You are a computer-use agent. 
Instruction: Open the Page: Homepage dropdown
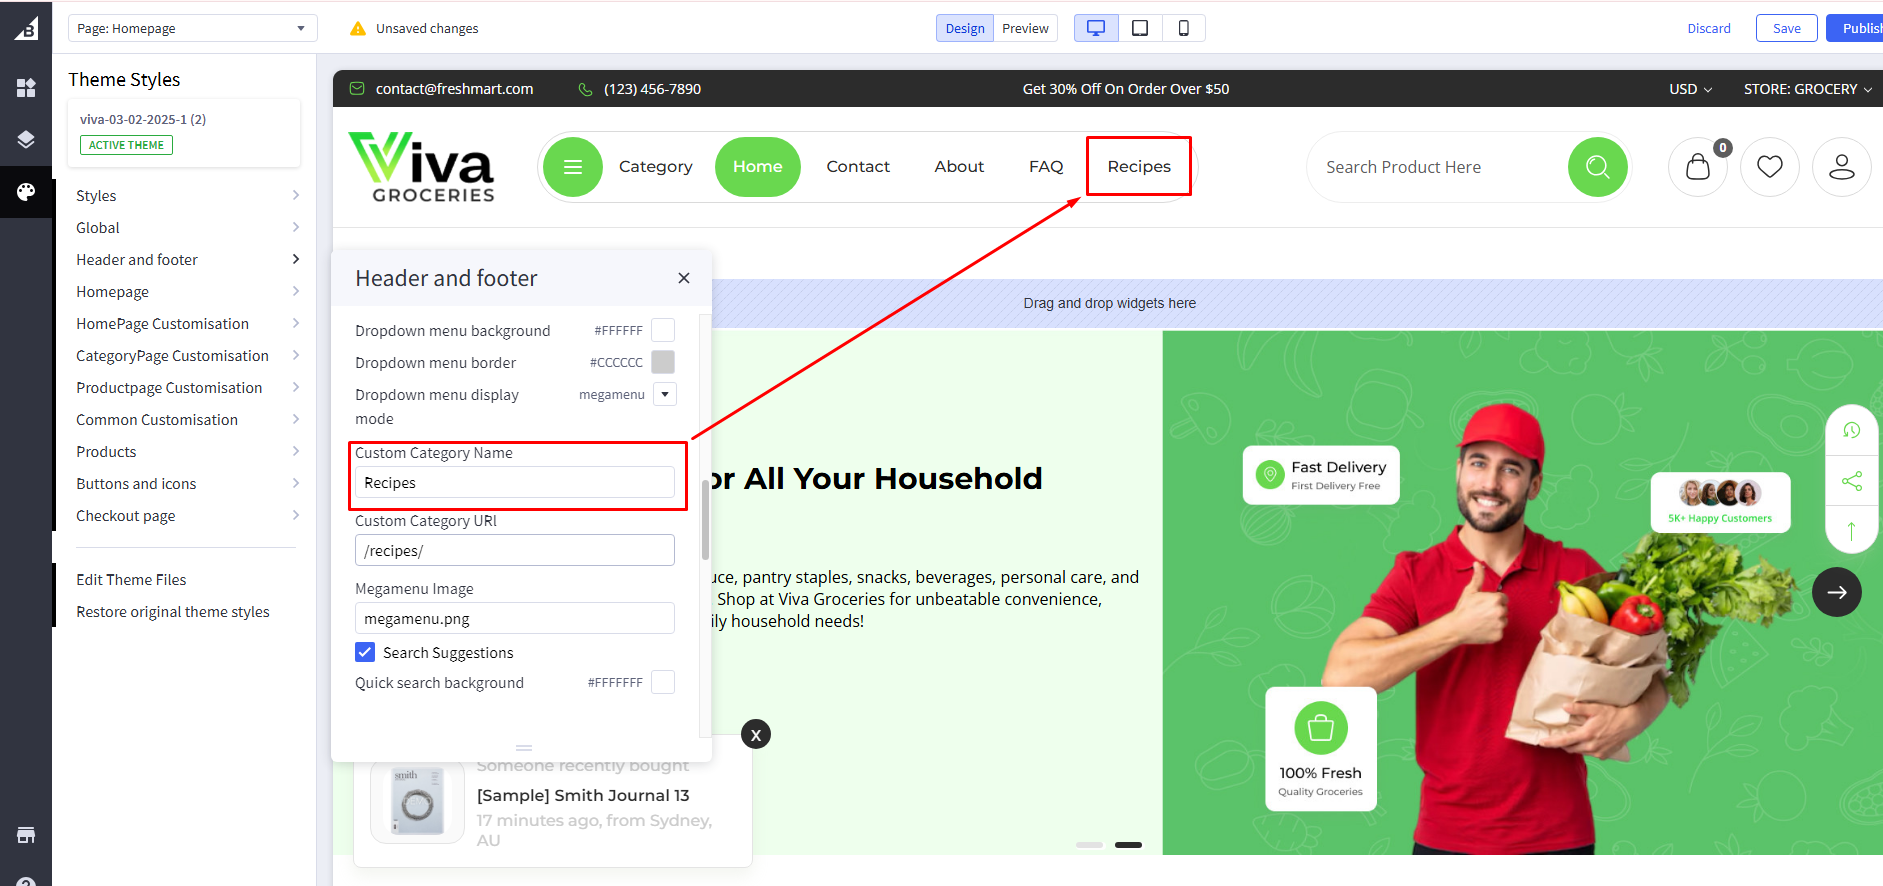193,28
